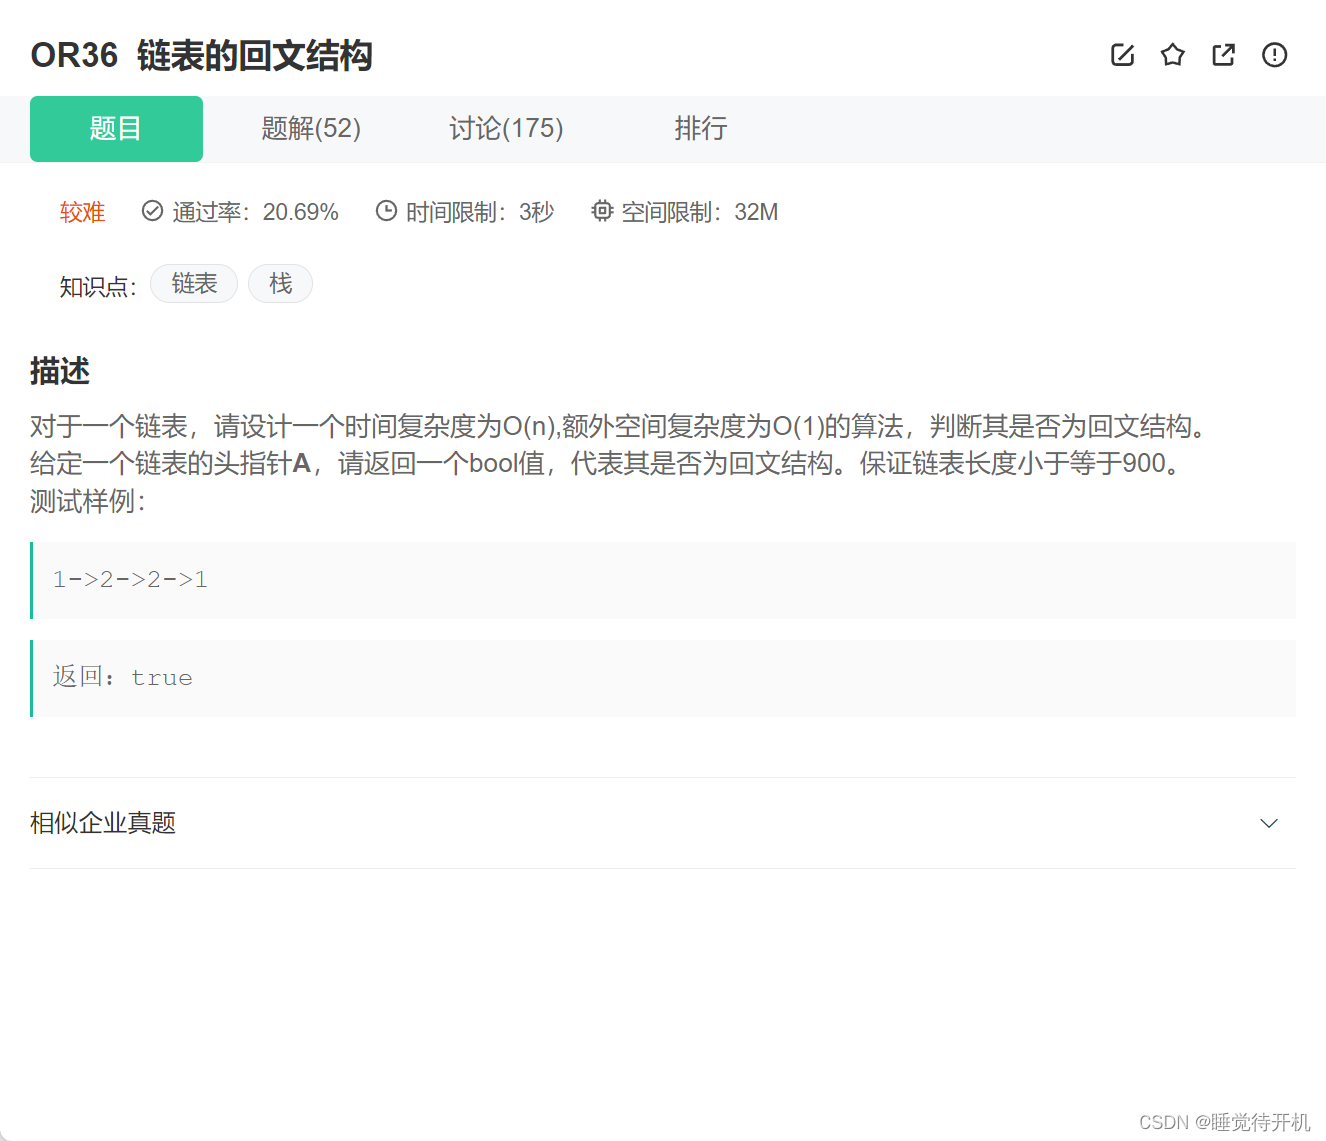Switch to the 题解(52) tab

311,129
